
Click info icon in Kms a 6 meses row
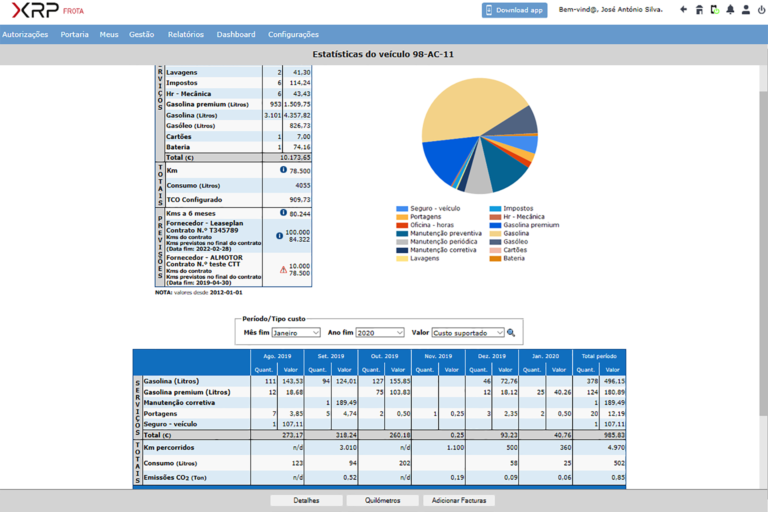pyautogui.click(x=284, y=213)
